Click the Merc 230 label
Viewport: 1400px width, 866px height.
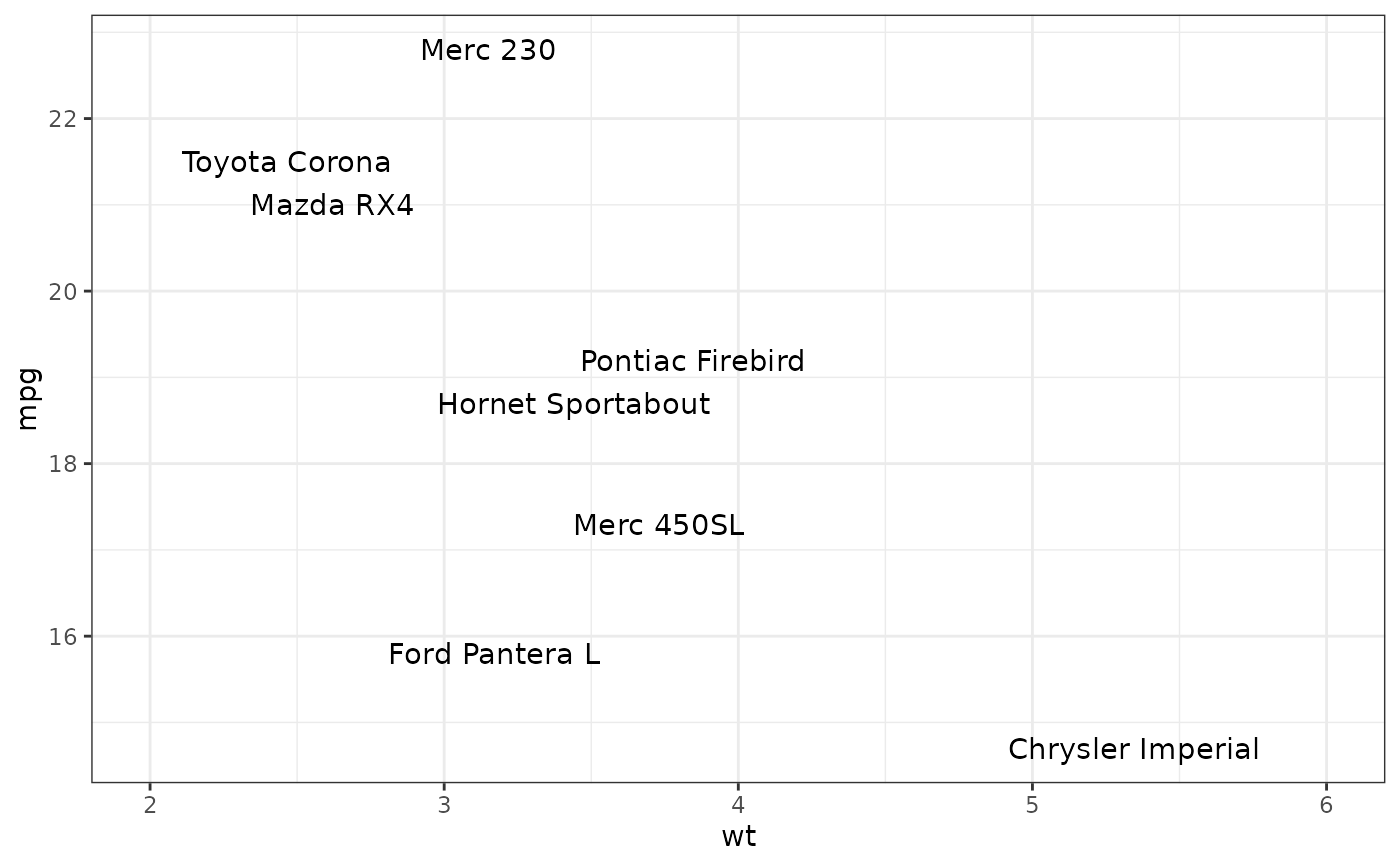[488, 50]
